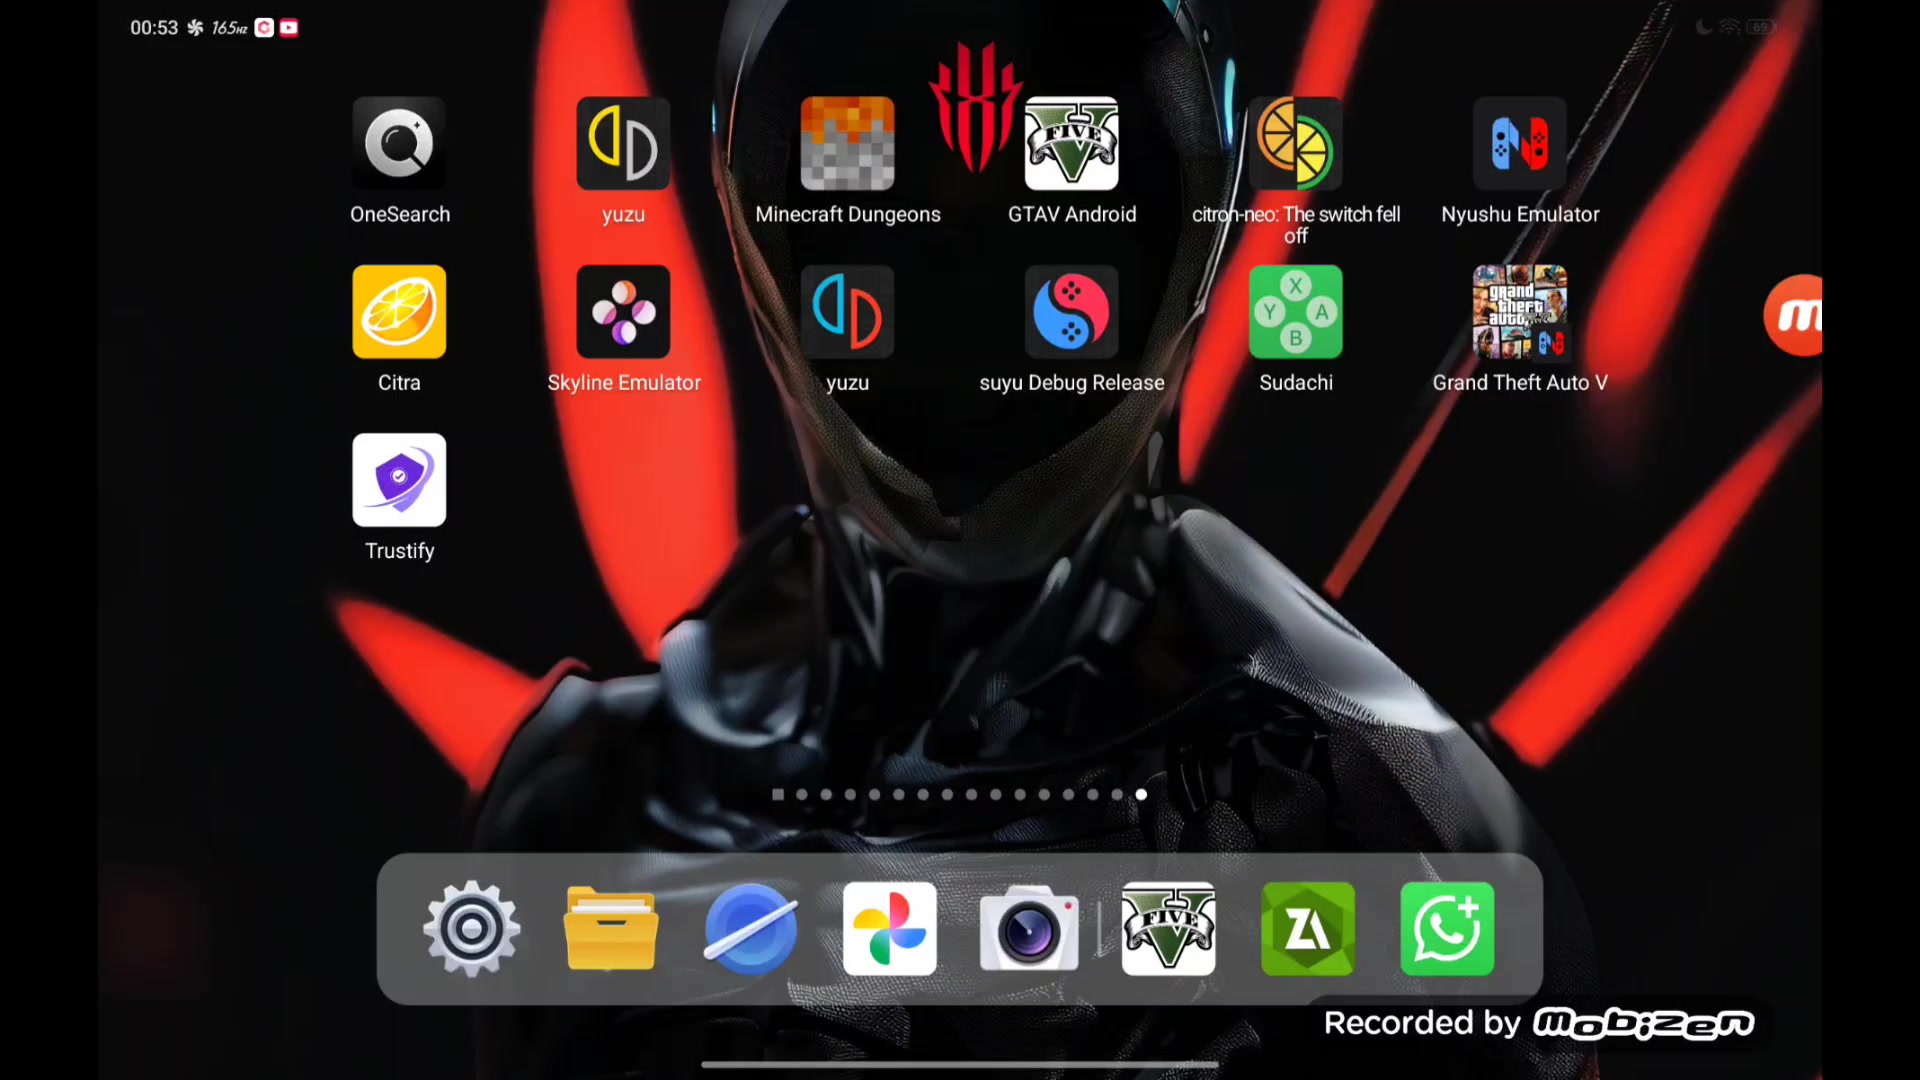This screenshot has width=1920, height=1080.
Task: Launch the Camera app in the dock
Action: [x=1028, y=929]
